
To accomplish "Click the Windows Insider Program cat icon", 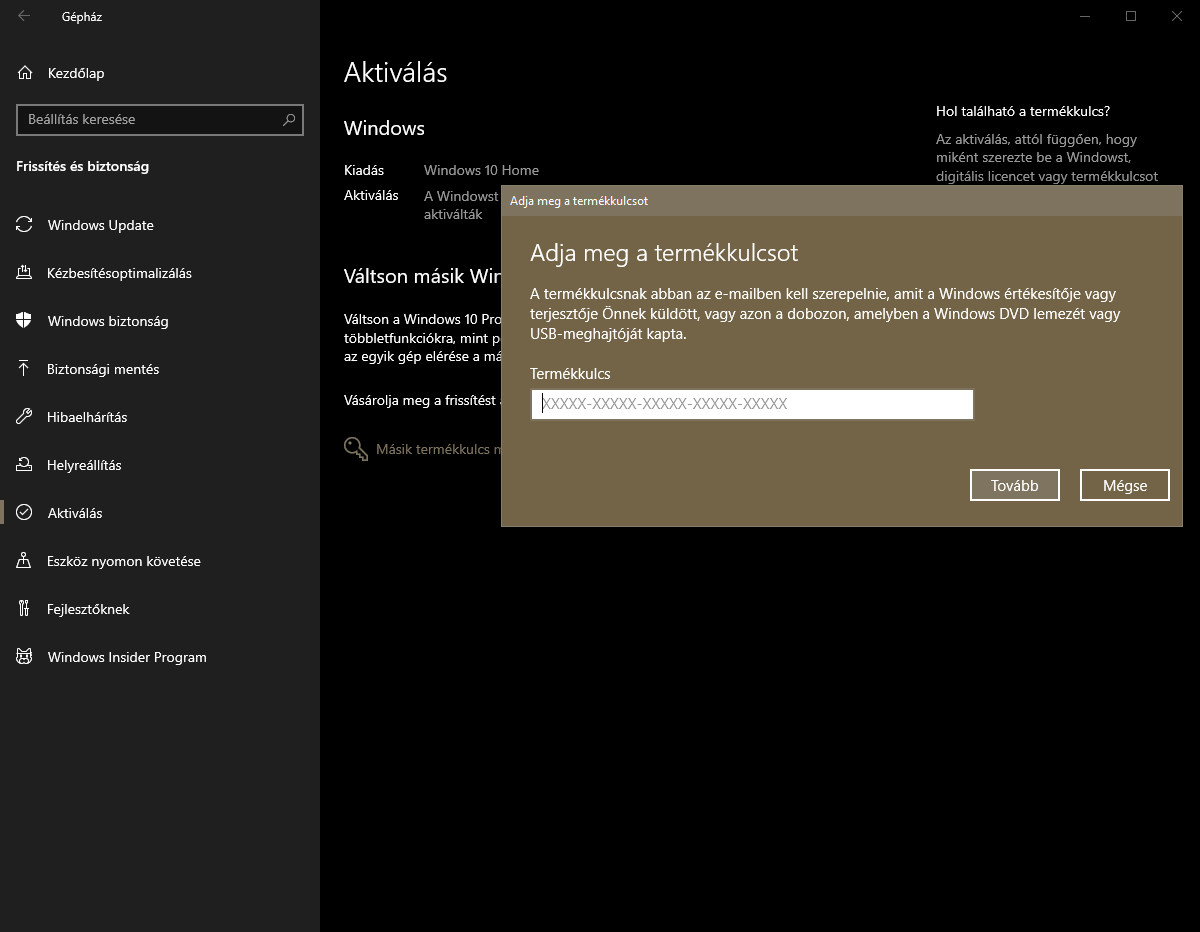I will point(24,657).
